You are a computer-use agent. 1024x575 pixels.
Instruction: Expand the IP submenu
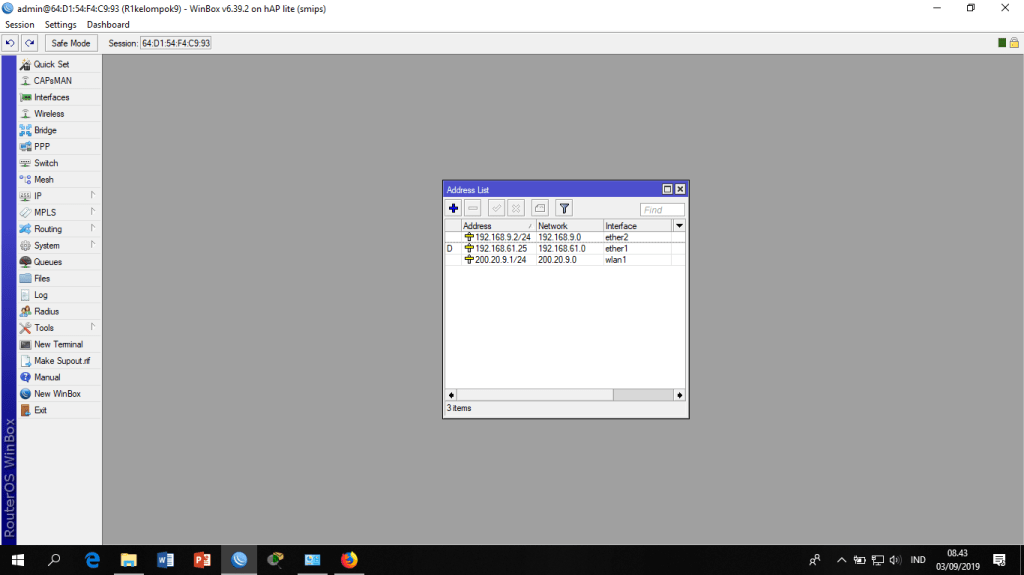point(38,196)
